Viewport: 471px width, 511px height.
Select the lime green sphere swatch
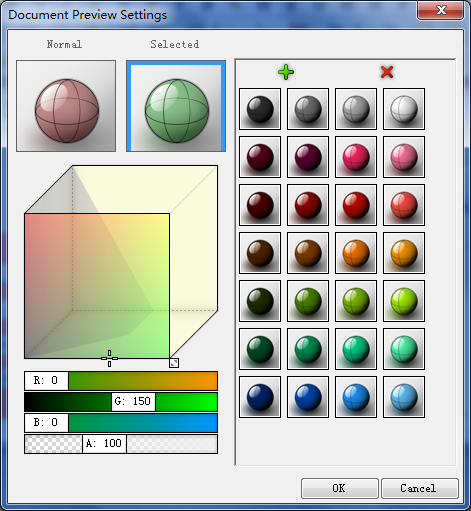(x=404, y=301)
